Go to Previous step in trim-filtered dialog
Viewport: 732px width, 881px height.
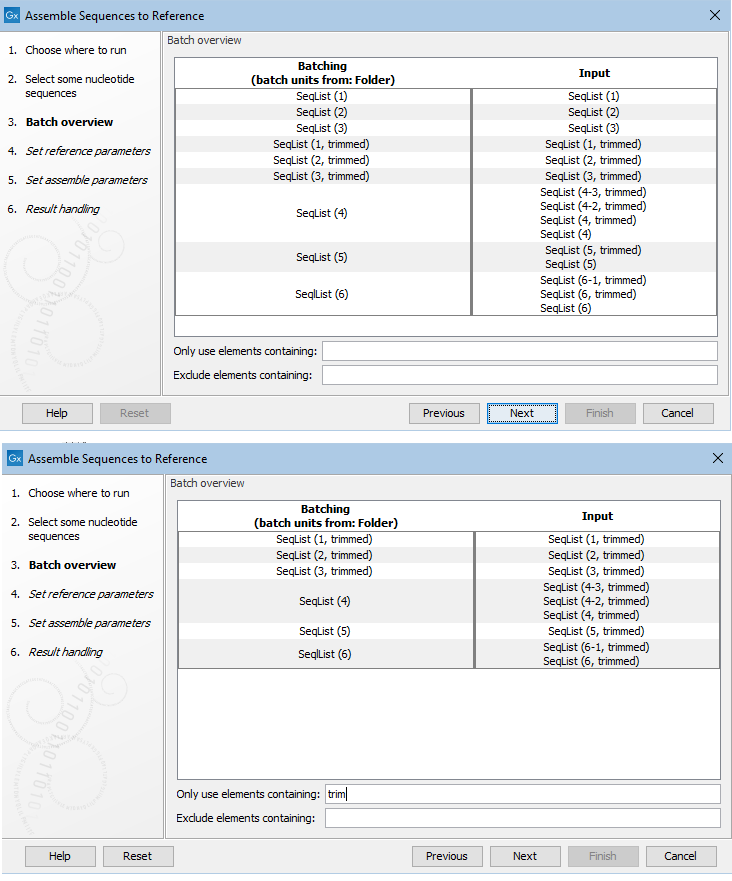pos(447,856)
